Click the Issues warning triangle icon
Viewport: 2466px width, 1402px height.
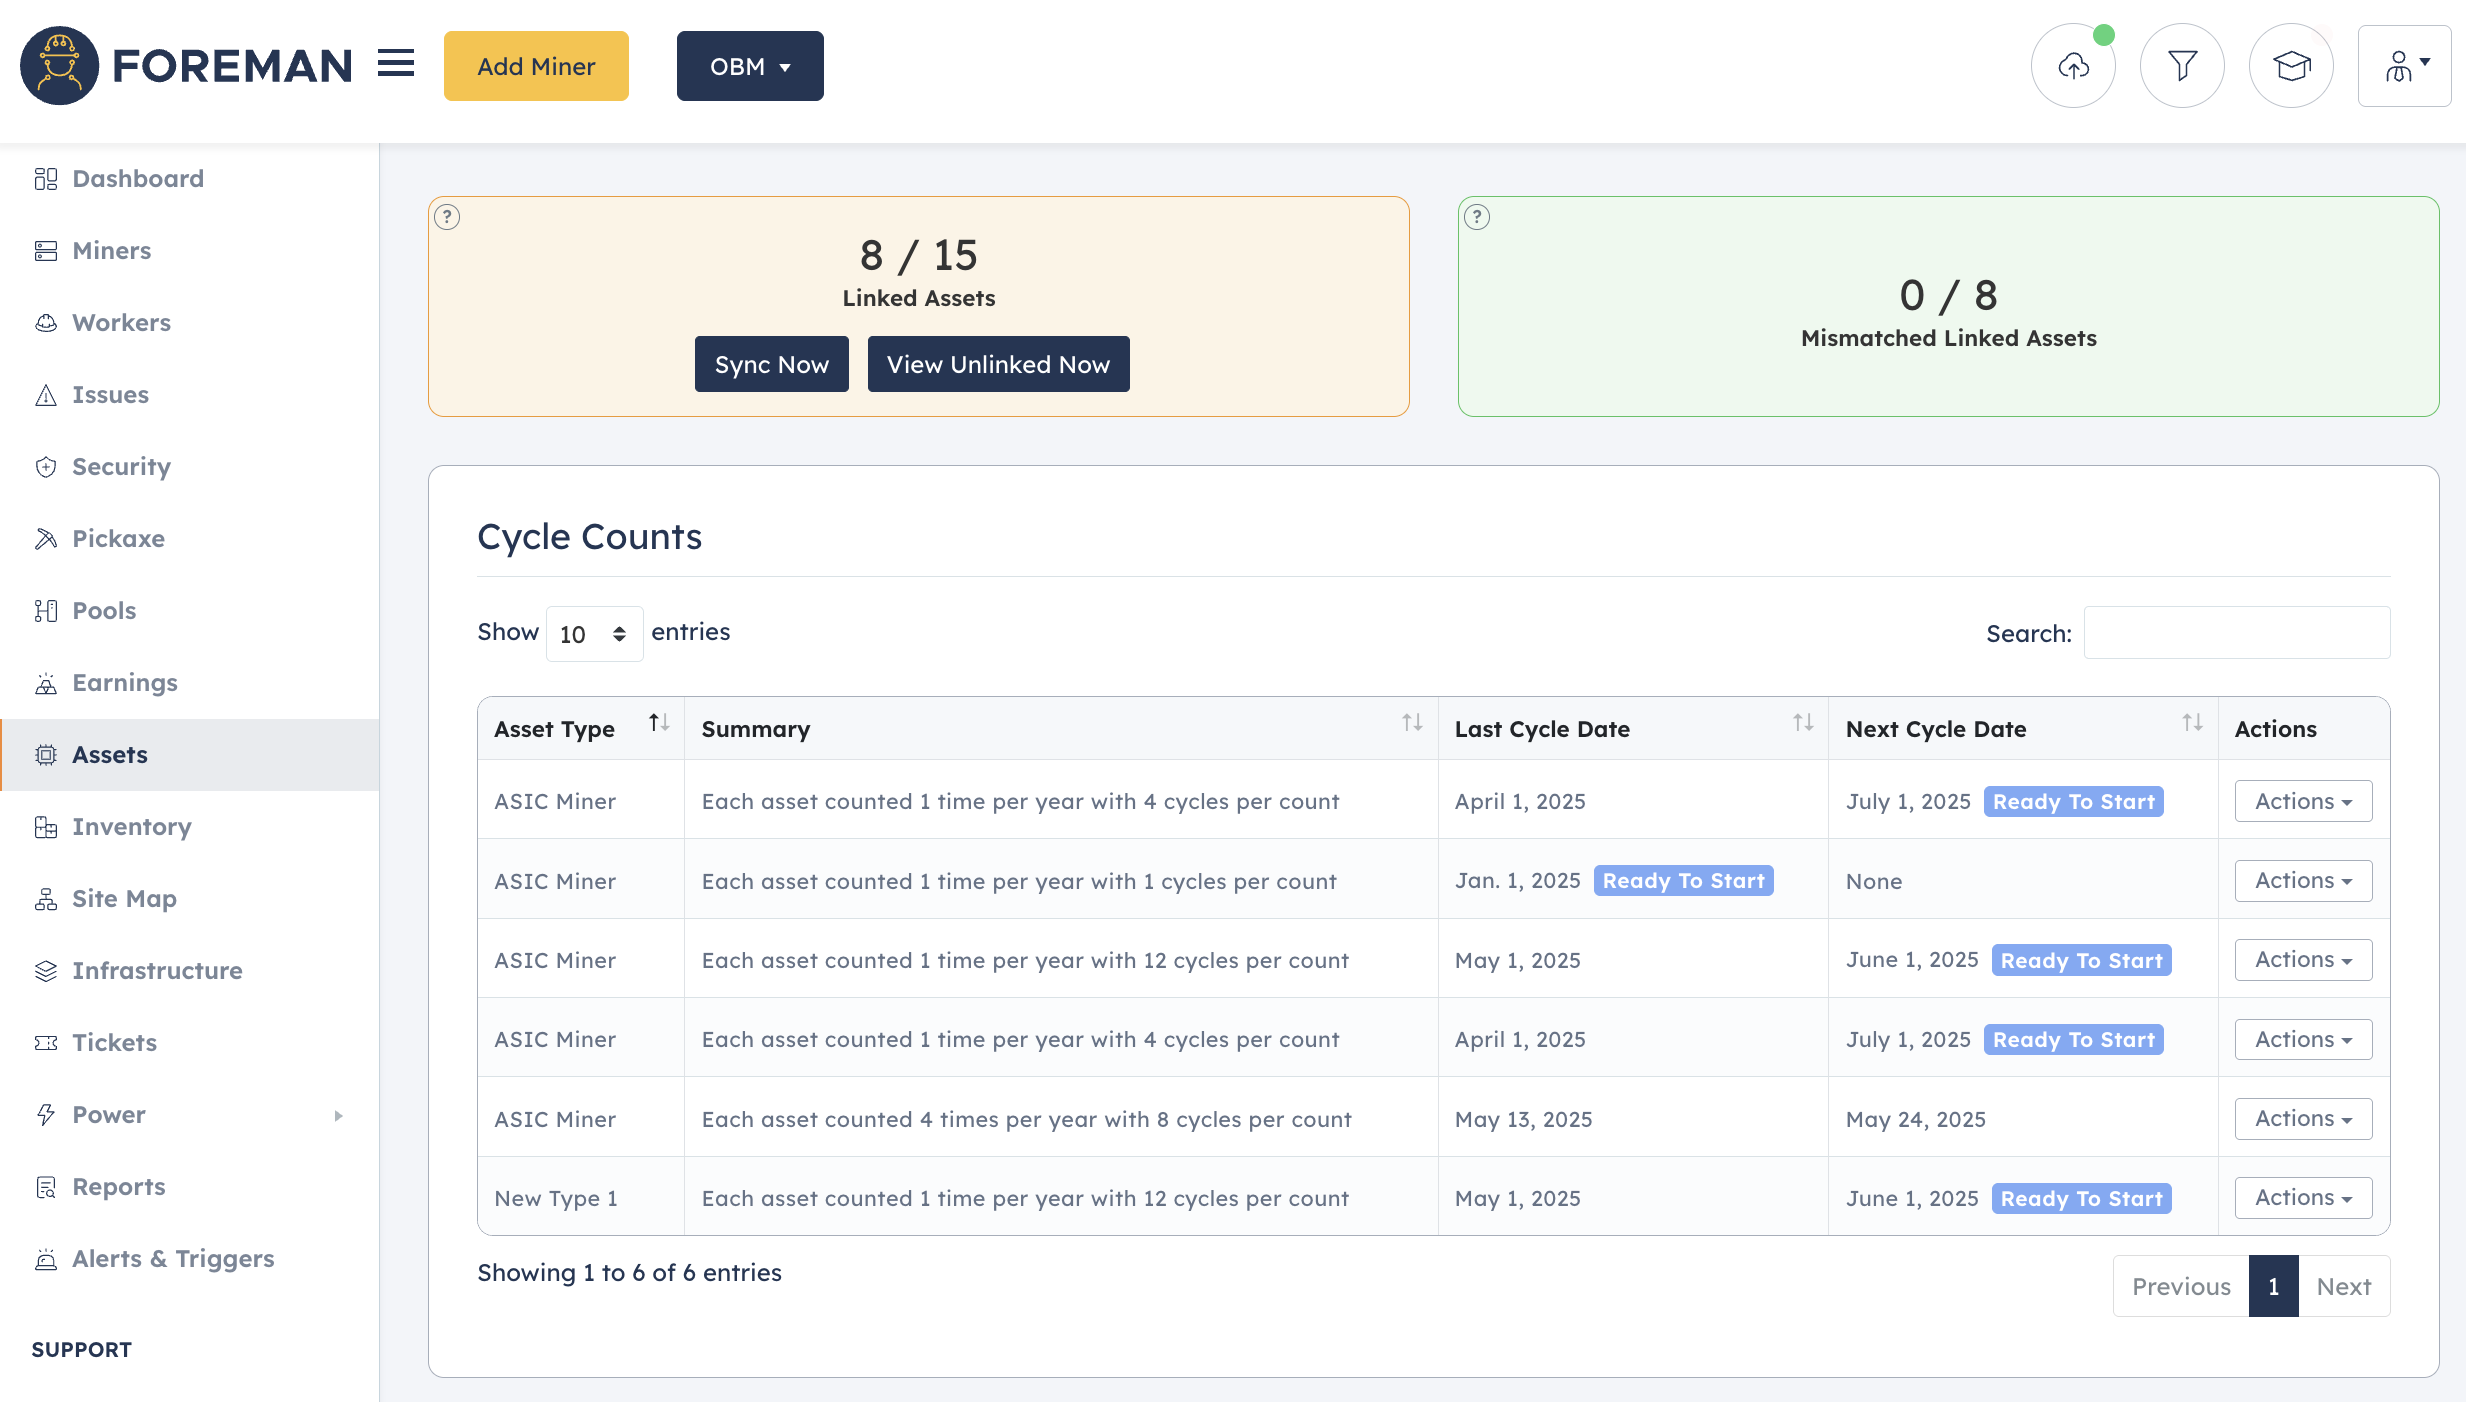coord(46,395)
